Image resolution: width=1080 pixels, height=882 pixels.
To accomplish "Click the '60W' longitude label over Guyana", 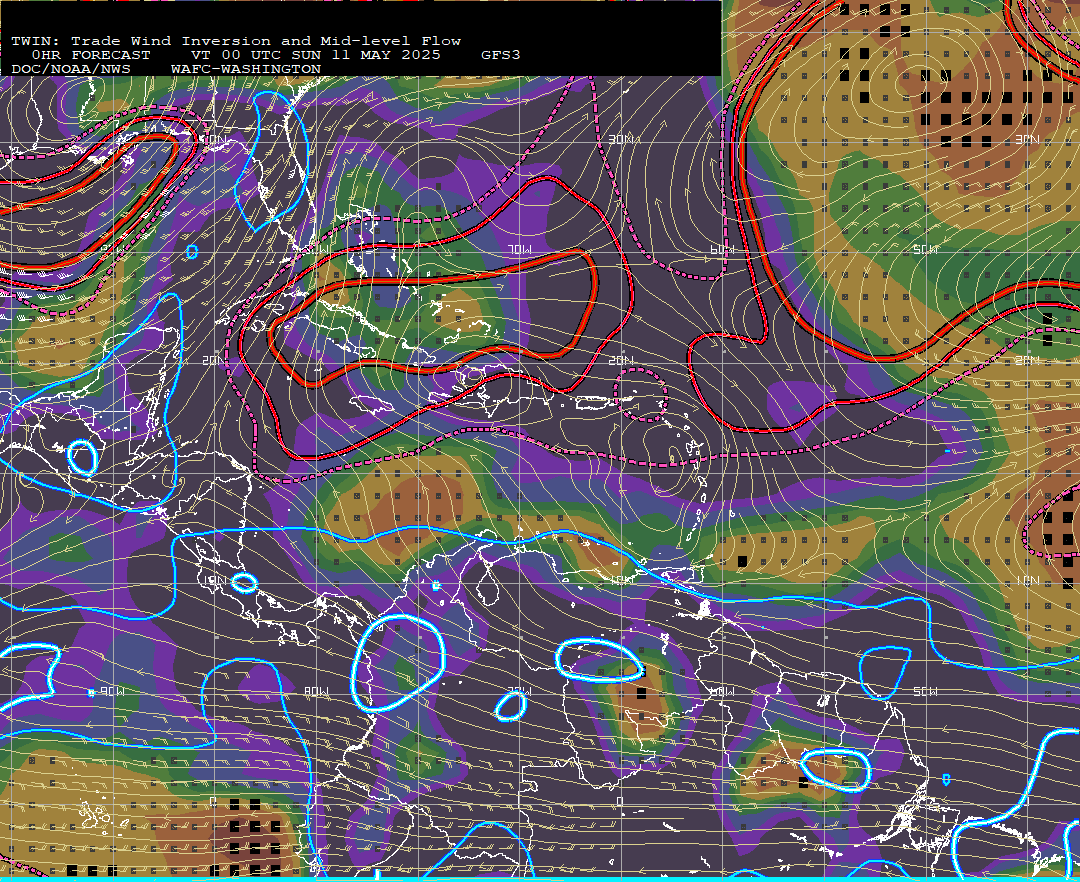I will (x=723, y=691).
